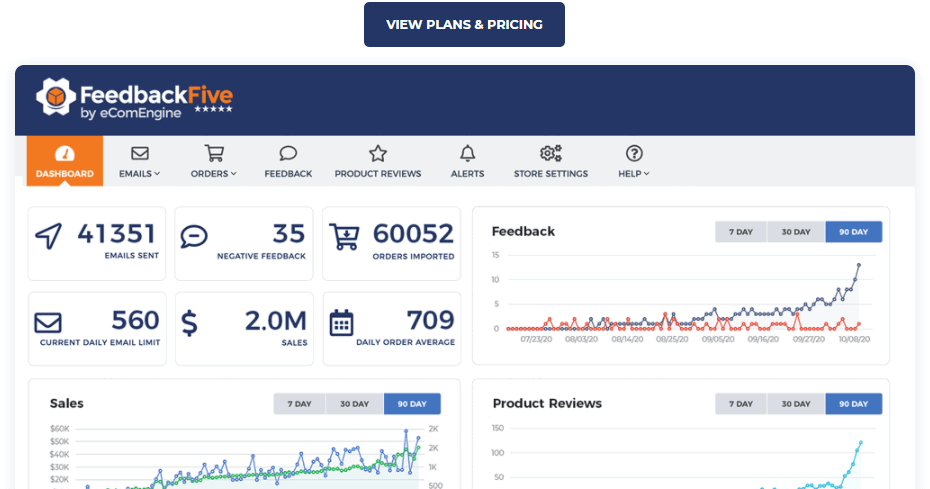Go to the Feedback menu label

pyautogui.click(x=288, y=174)
